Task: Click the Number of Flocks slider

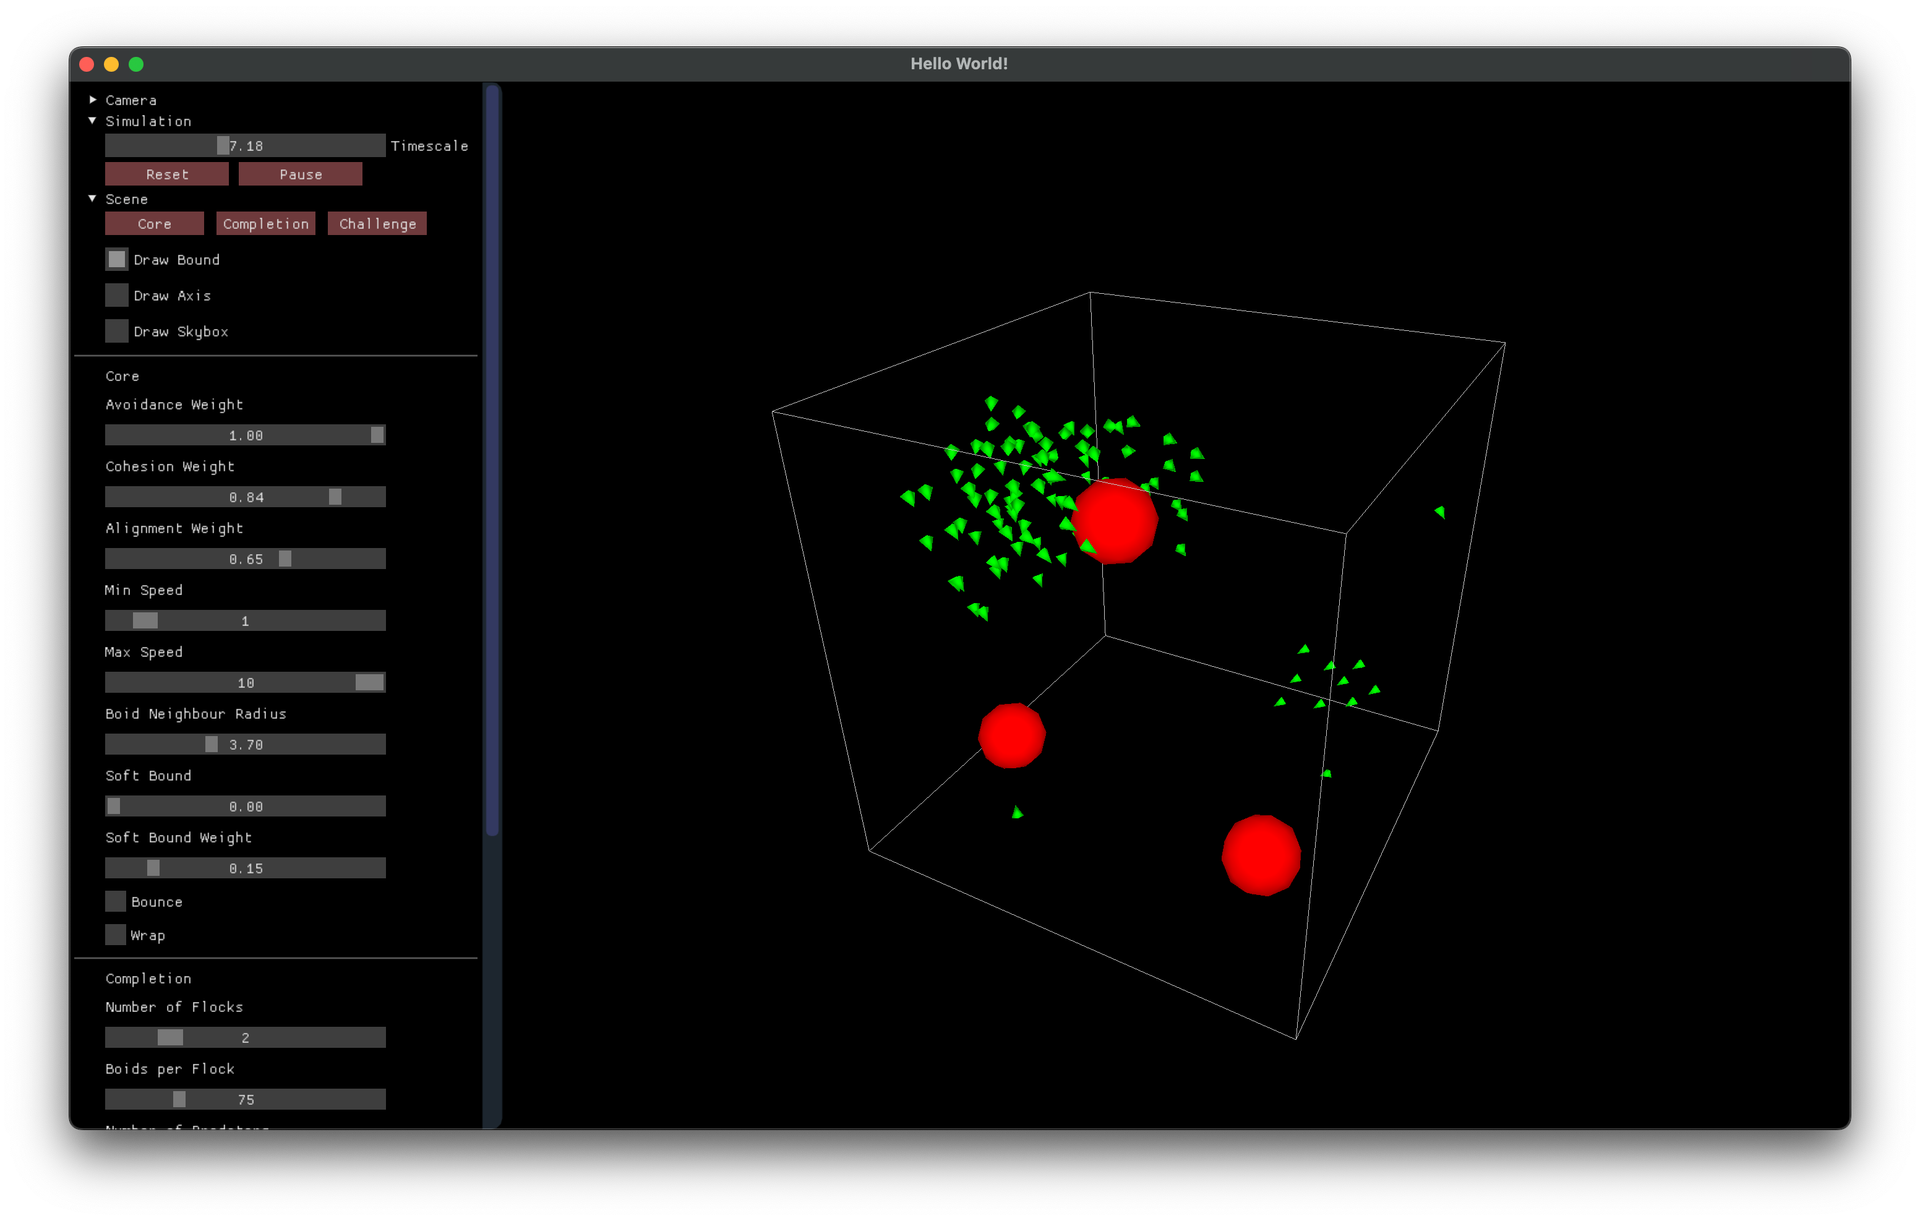Action: tap(245, 1038)
